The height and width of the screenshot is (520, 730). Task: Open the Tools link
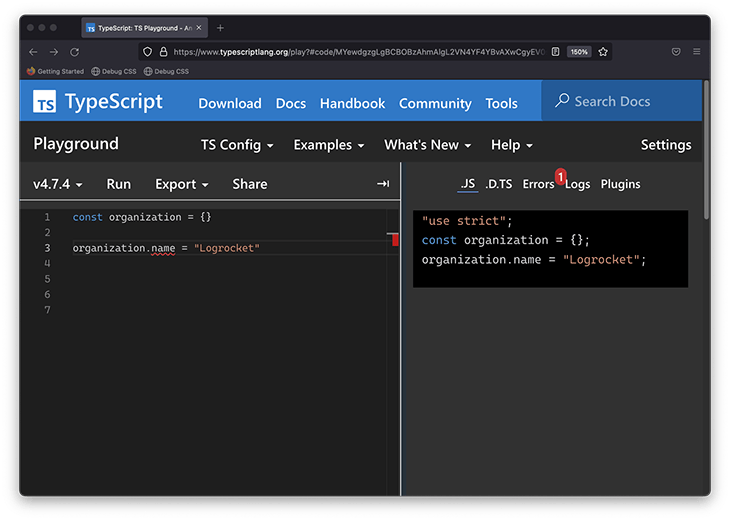tap(501, 103)
